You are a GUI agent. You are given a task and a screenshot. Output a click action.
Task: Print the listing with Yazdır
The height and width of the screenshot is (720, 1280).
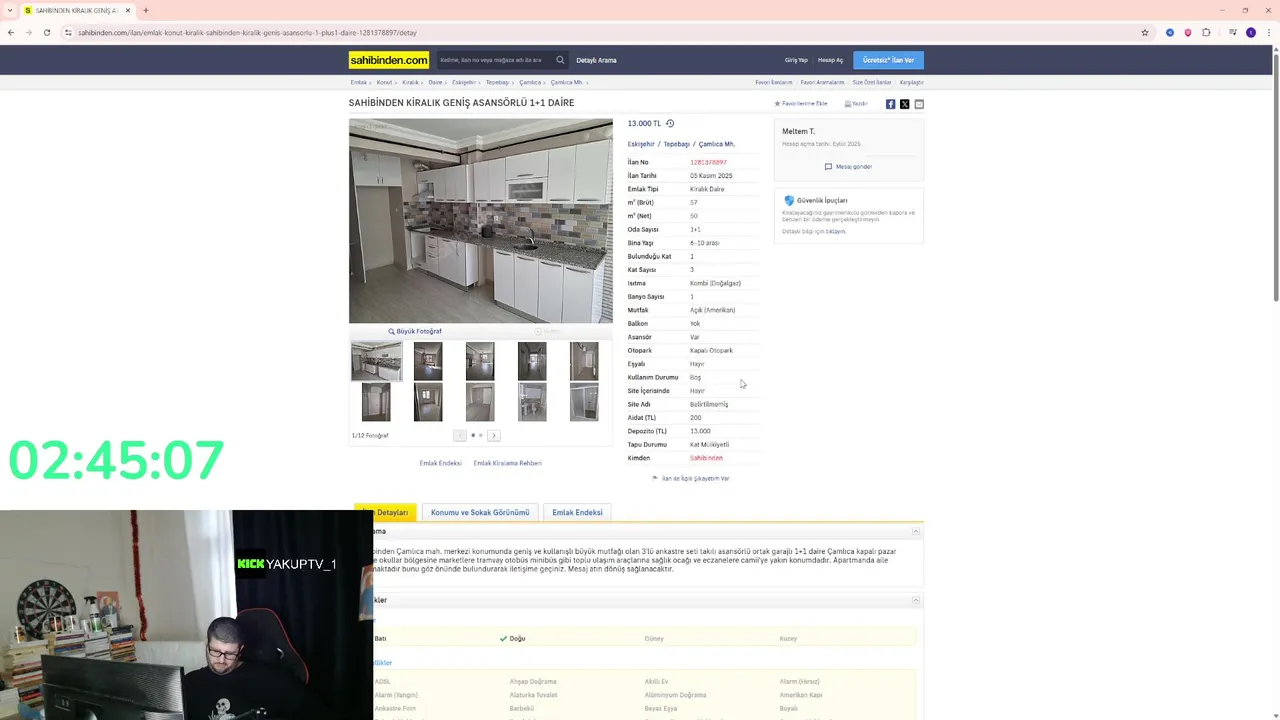(856, 104)
